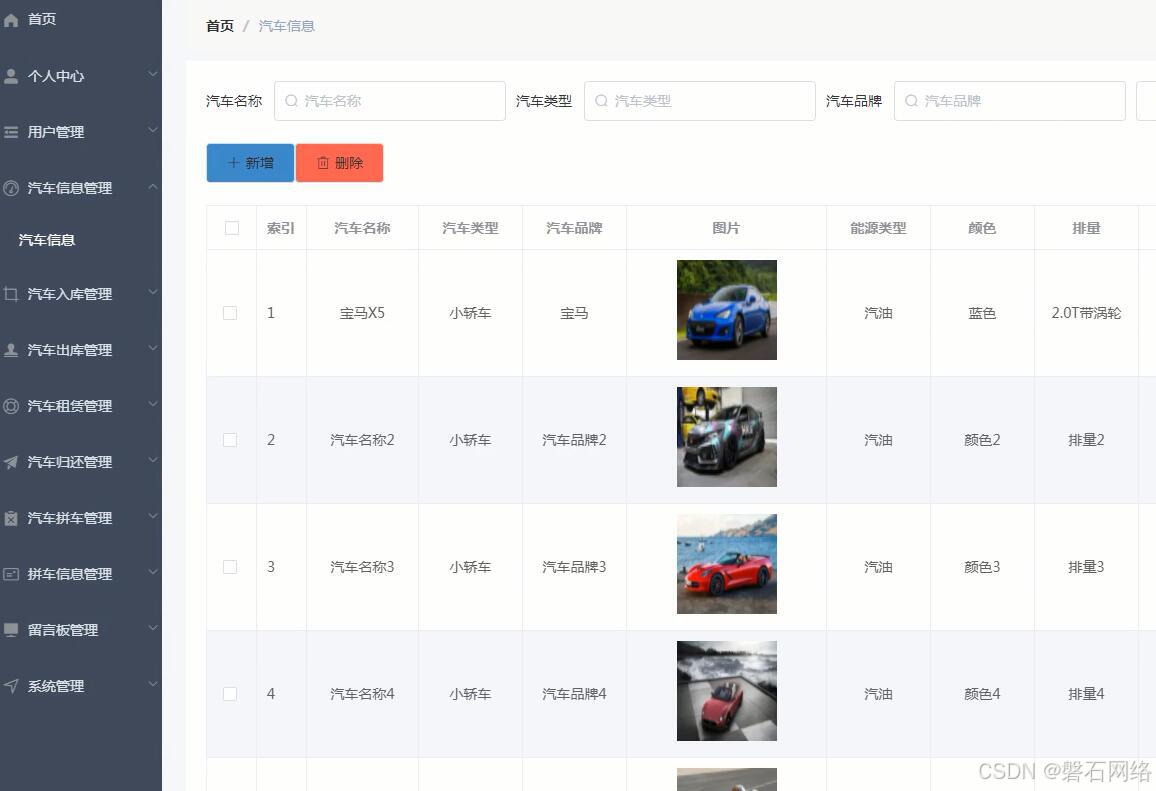This screenshot has width=1156, height=791.
Task: Toggle the select-all checkbox in table header
Action: (x=231, y=228)
